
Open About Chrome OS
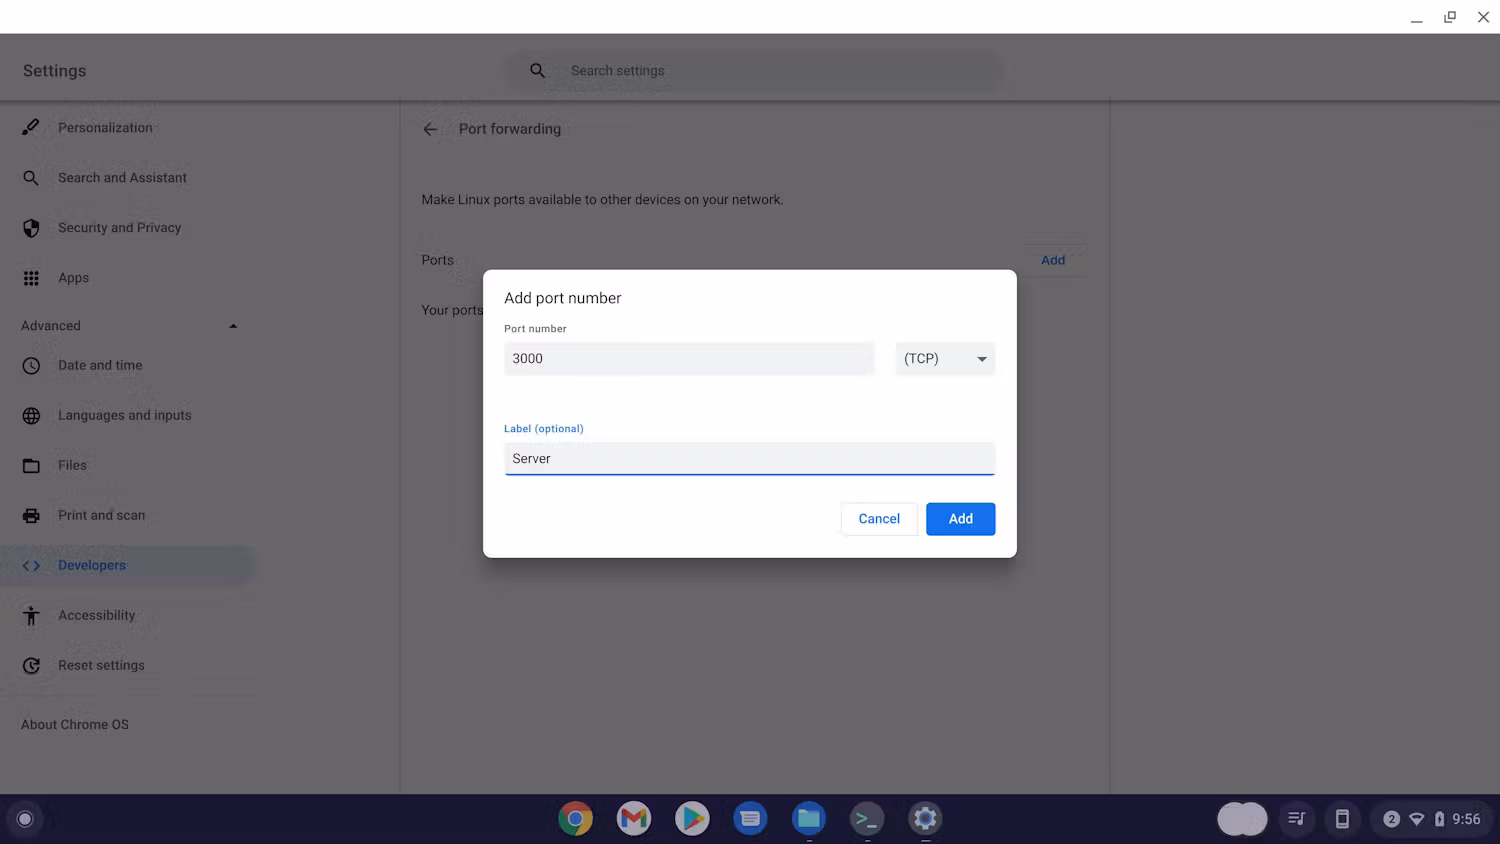click(74, 724)
